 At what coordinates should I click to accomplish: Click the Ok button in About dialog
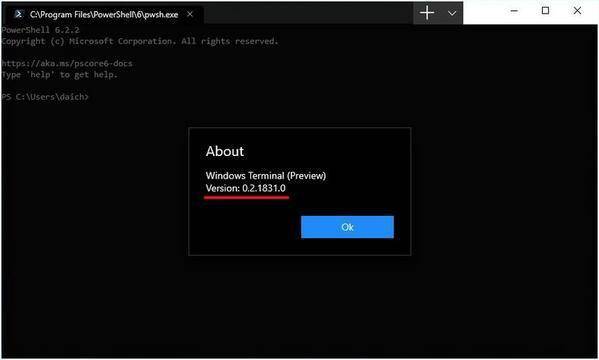pyautogui.click(x=347, y=227)
